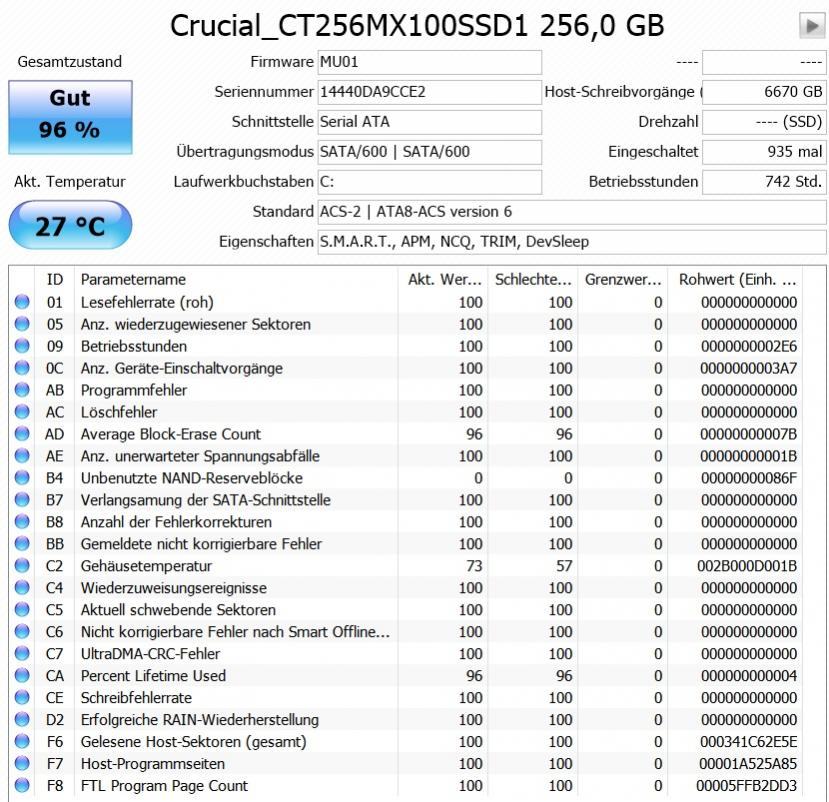Select 'Anz. Geräte-Einschaltvorgänge' parameter name
829x802 pixels.
pyautogui.click(x=181, y=368)
